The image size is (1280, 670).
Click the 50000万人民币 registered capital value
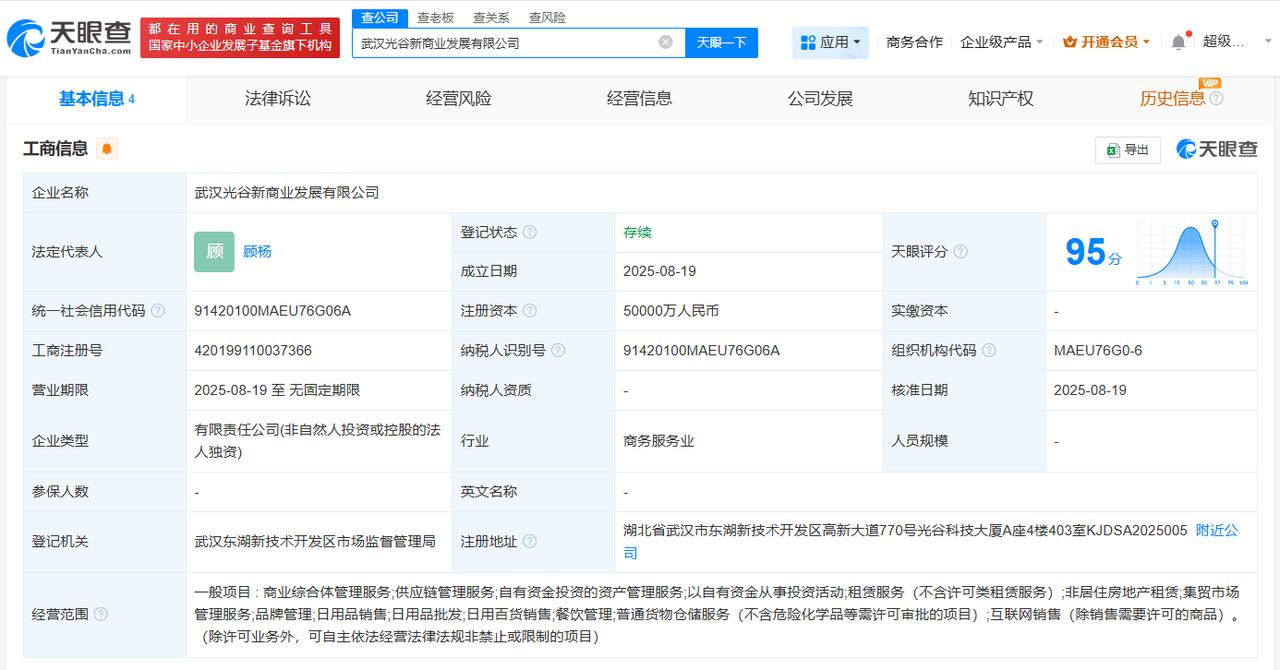tap(671, 311)
